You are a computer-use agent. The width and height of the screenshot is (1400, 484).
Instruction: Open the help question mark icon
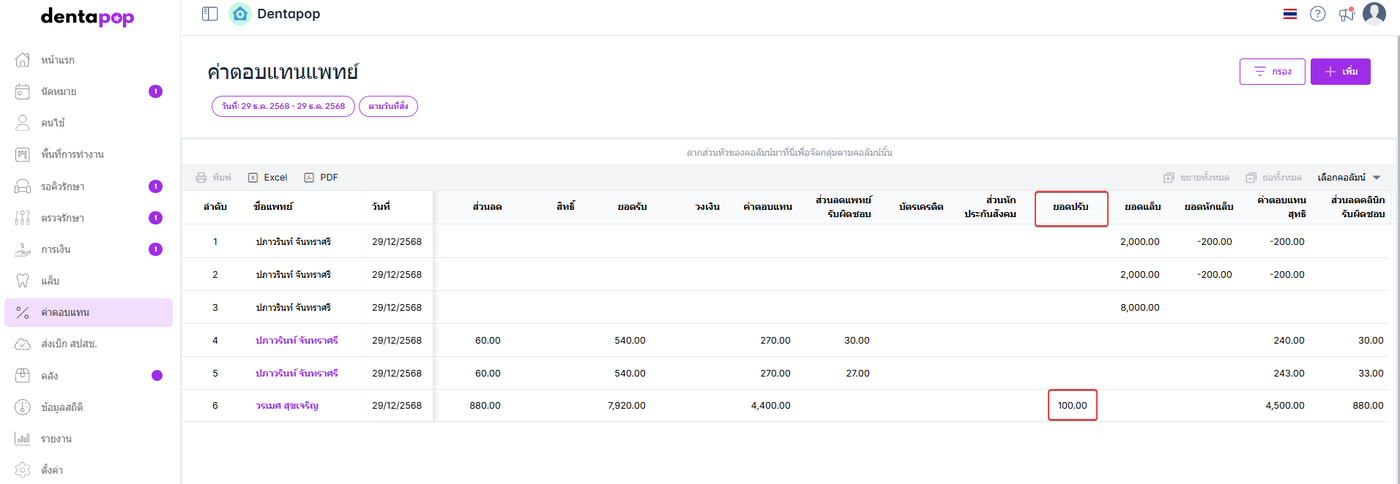[x=1318, y=14]
